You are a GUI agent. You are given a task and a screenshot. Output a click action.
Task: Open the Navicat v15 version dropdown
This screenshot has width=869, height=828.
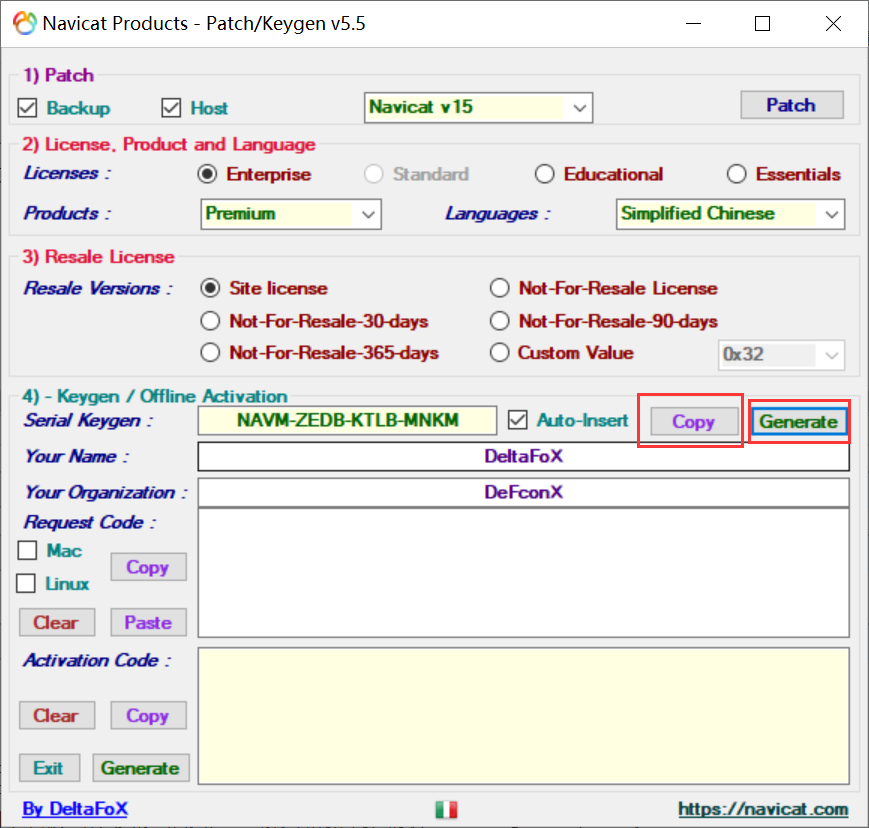click(x=478, y=108)
